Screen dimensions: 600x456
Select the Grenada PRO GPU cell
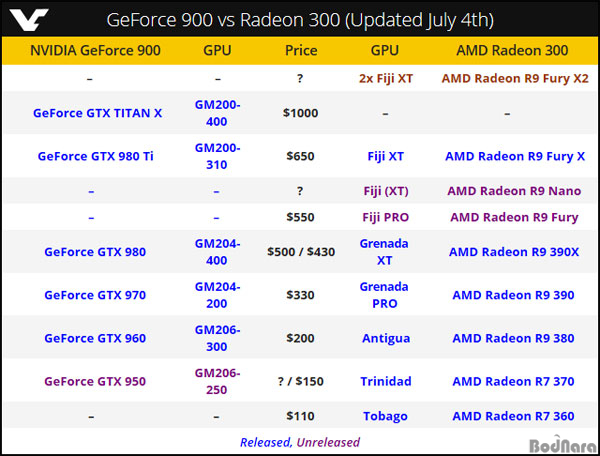point(385,295)
